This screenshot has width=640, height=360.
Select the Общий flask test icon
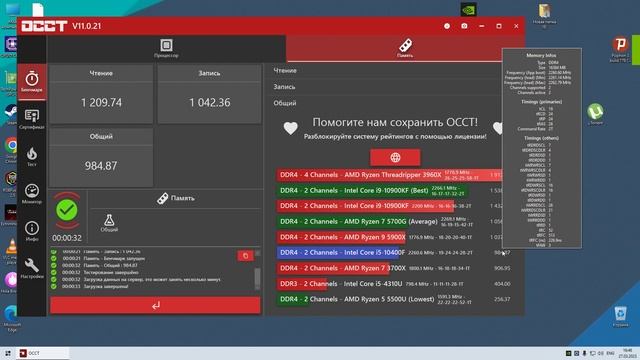[109, 223]
